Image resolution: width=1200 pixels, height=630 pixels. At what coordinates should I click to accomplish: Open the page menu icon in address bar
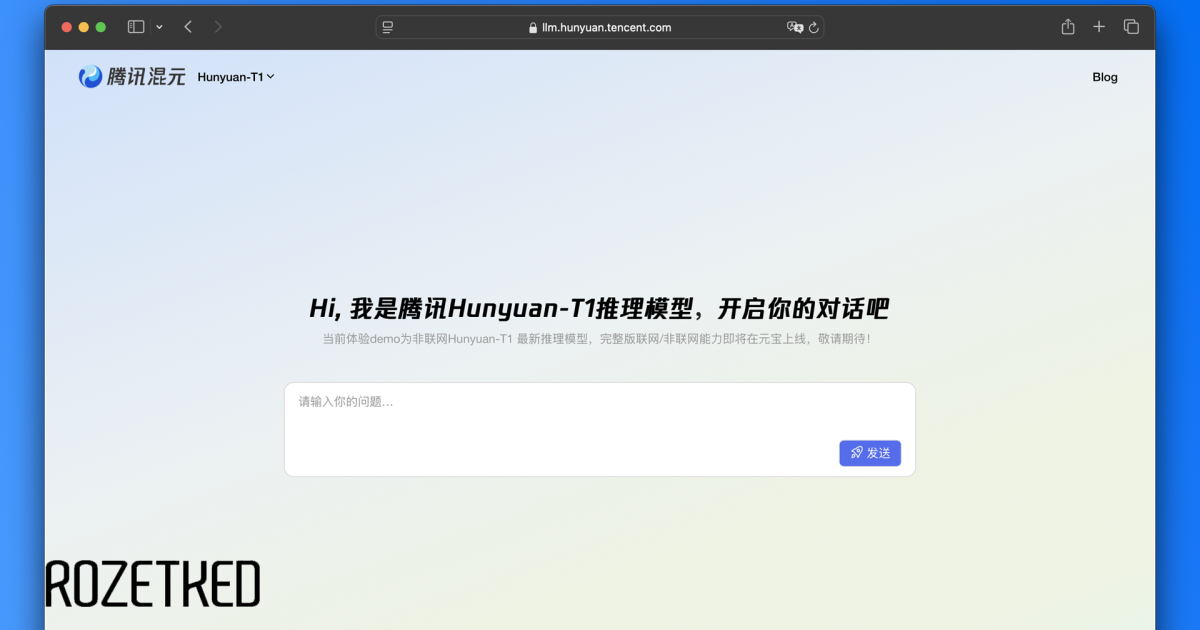pyautogui.click(x=388, y=27)
